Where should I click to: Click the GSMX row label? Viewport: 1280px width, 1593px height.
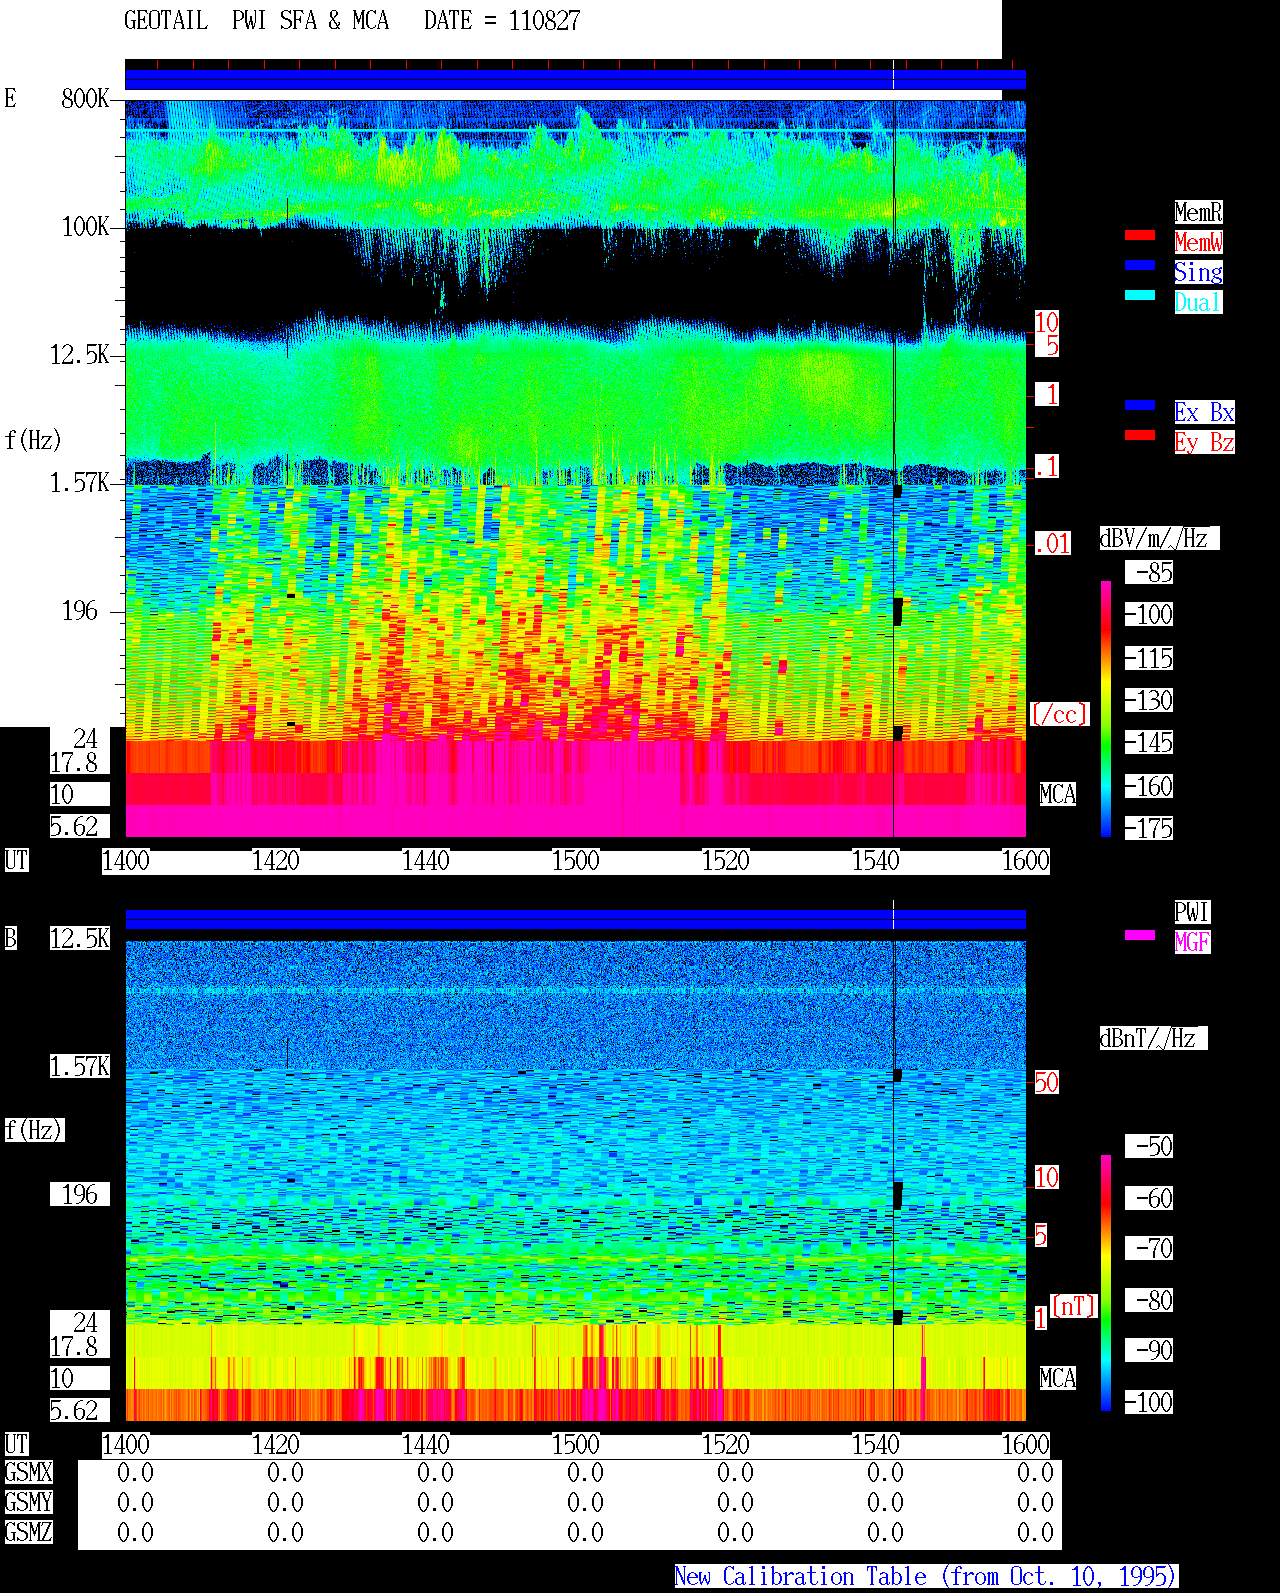[x=28, y=1473]
